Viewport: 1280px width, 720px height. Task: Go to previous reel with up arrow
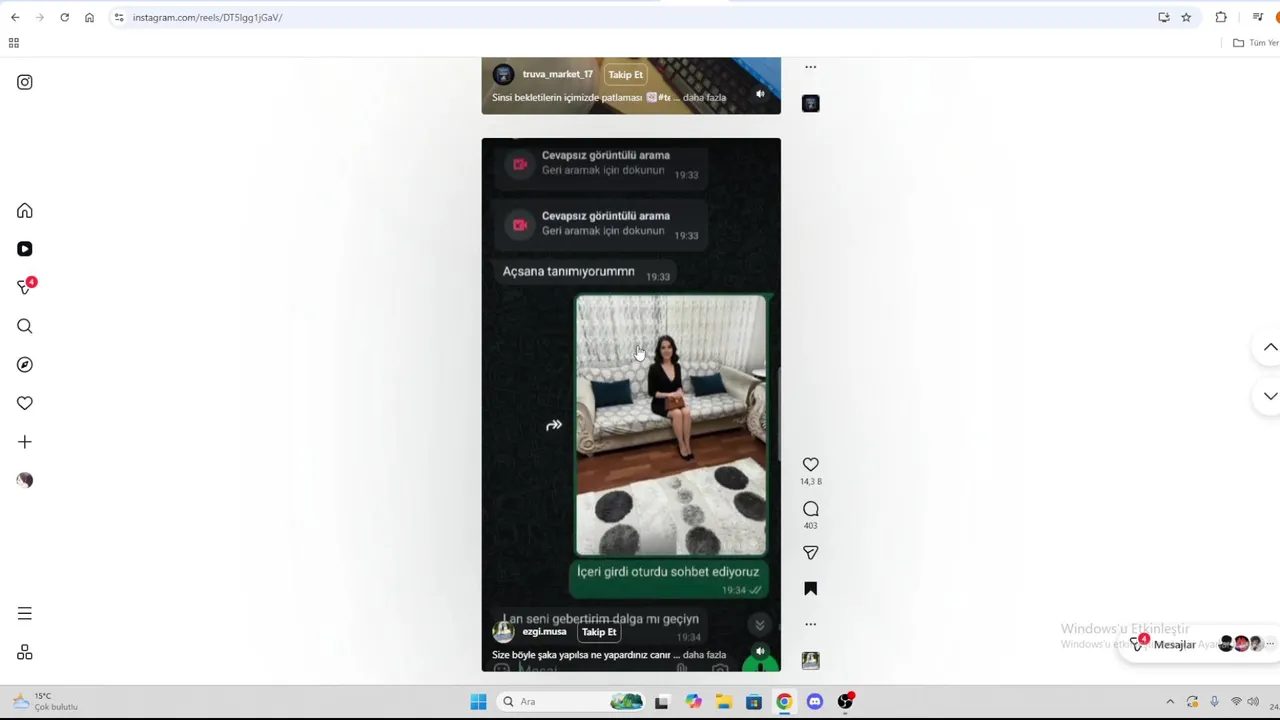1270,347
